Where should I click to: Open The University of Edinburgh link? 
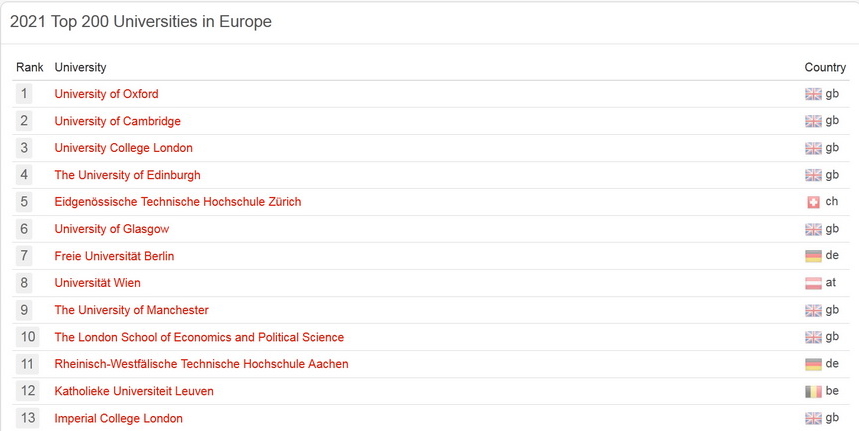click(127, 175)
